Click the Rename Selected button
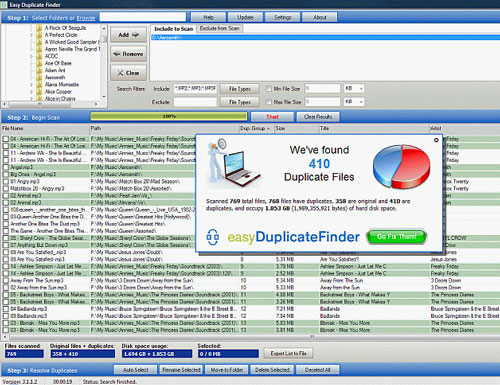 181,370
